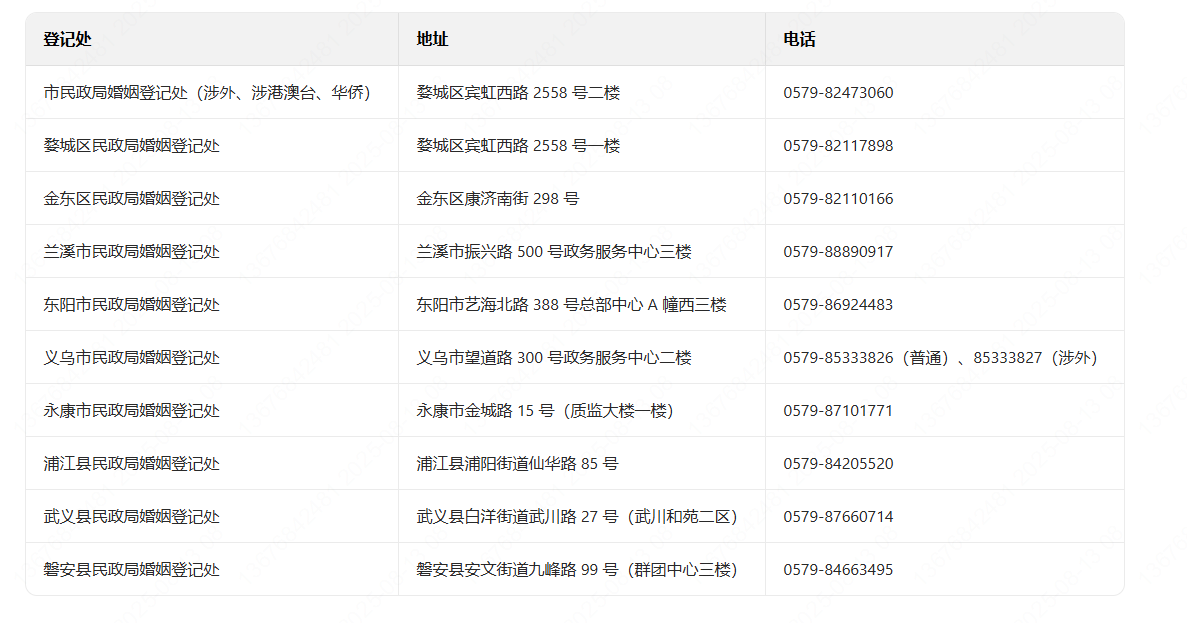1187x623 pixels.
Task: Click the 登记处 column header
Action: coord(212,39)
